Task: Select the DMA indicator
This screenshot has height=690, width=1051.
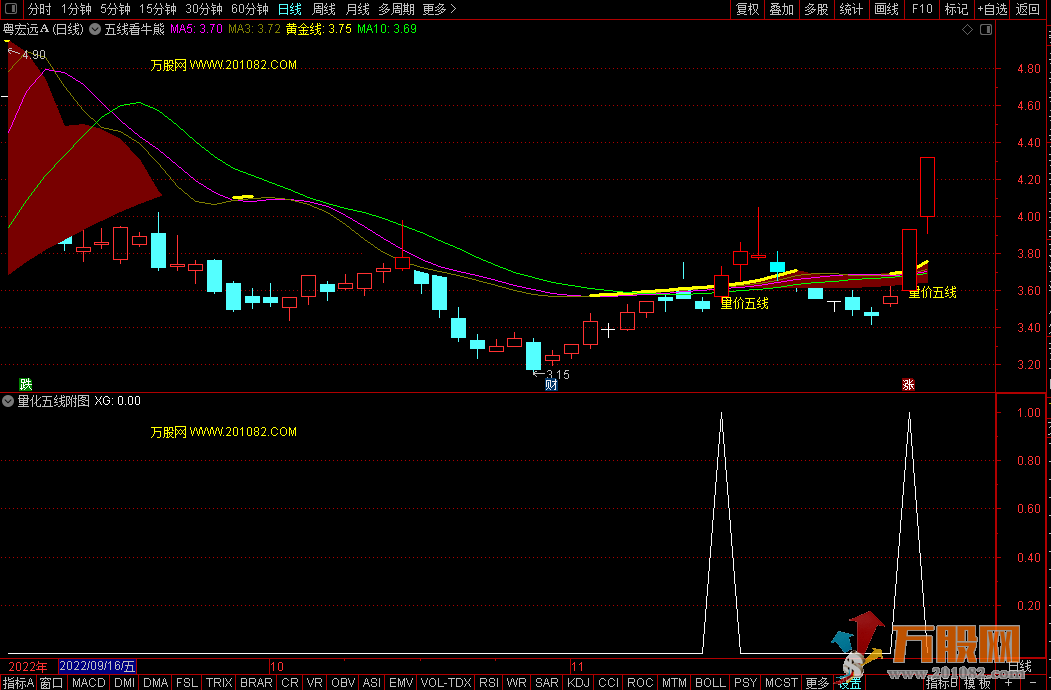Action: [x=156, y=683]
